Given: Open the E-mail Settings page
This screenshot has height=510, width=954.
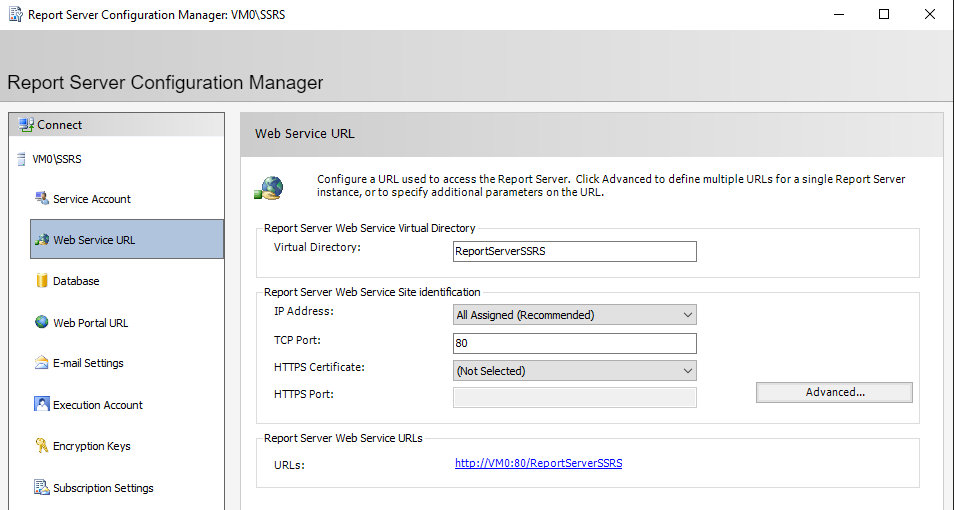Looking at the screenshot, I should (127, 363).
